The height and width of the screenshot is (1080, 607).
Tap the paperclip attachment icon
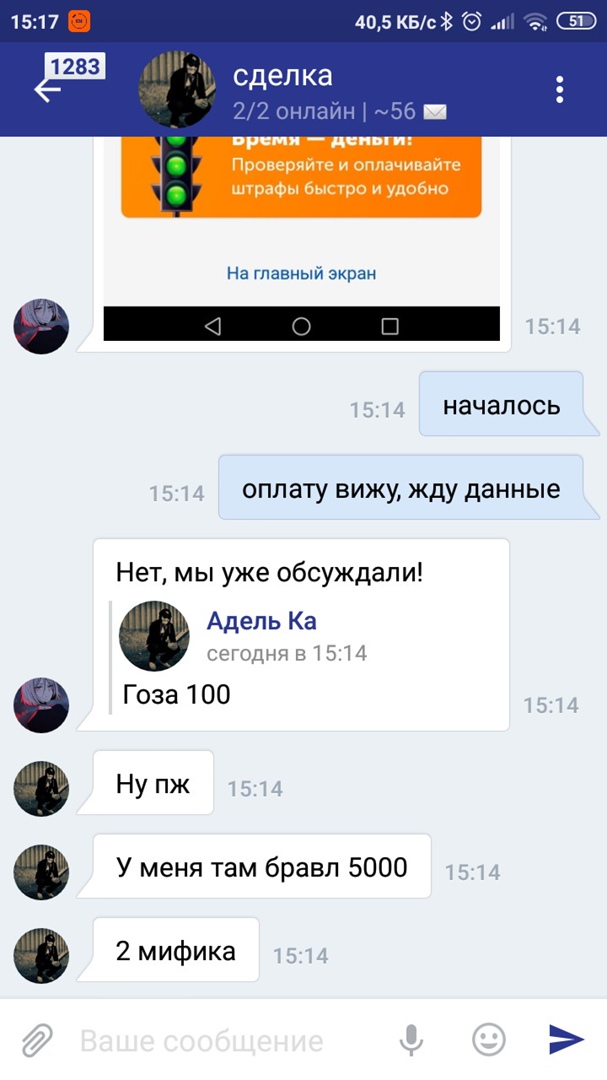tap(37, 1039)
